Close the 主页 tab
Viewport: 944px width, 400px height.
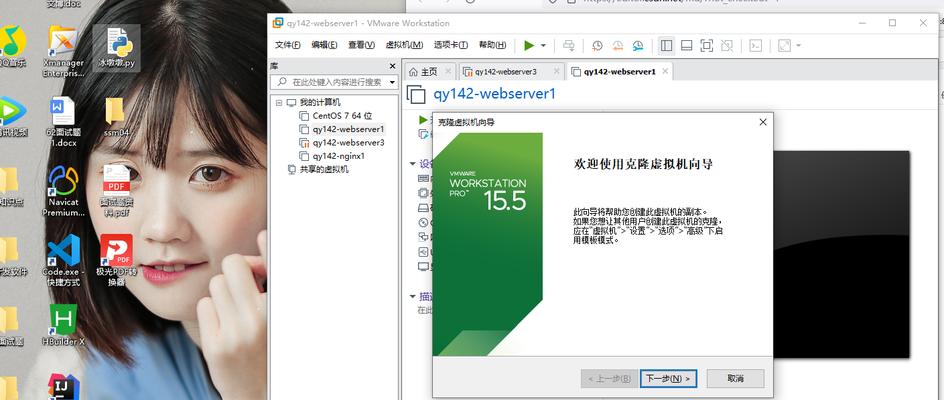tap(448, 72)
